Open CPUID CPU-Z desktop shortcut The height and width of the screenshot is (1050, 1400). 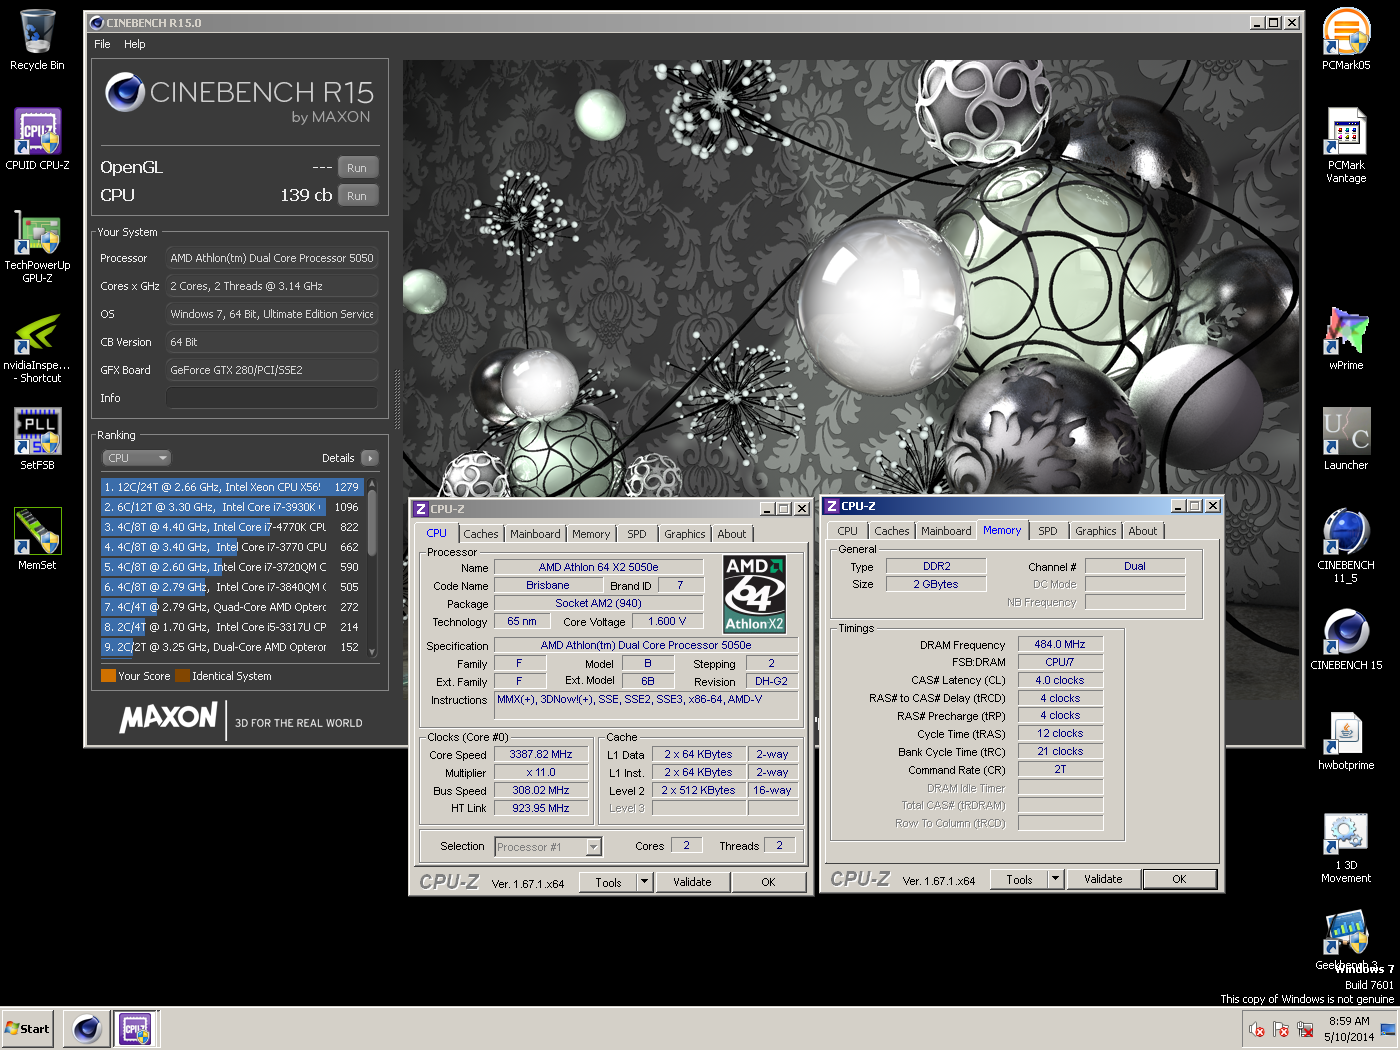(37, 140)
